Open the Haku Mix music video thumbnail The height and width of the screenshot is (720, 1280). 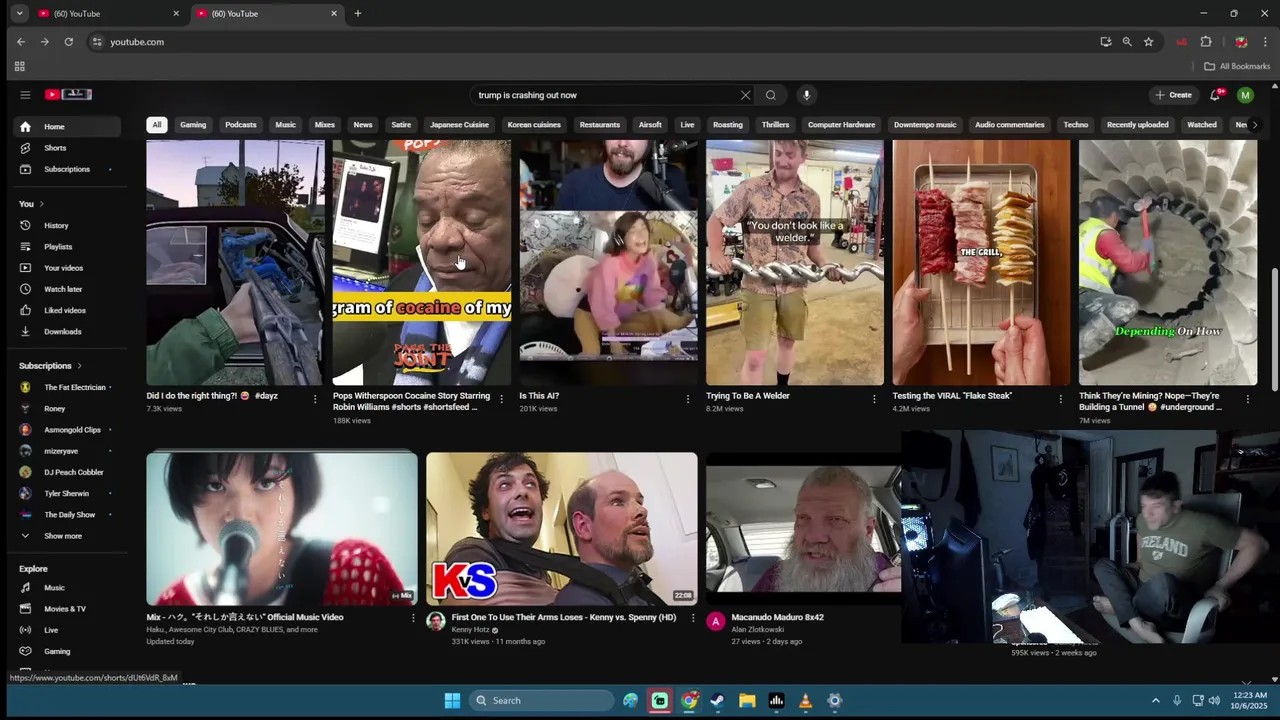tap(282, 528)
